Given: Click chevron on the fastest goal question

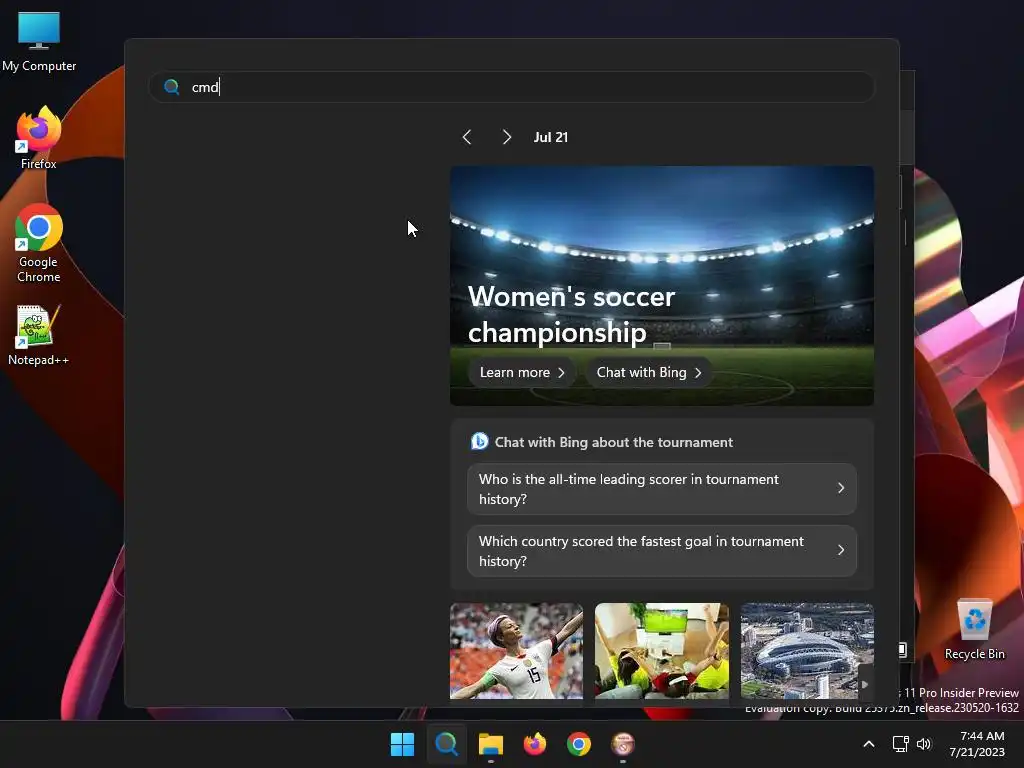Looking at the screenshot, I should pyautogui.click(x=840, y=551).
